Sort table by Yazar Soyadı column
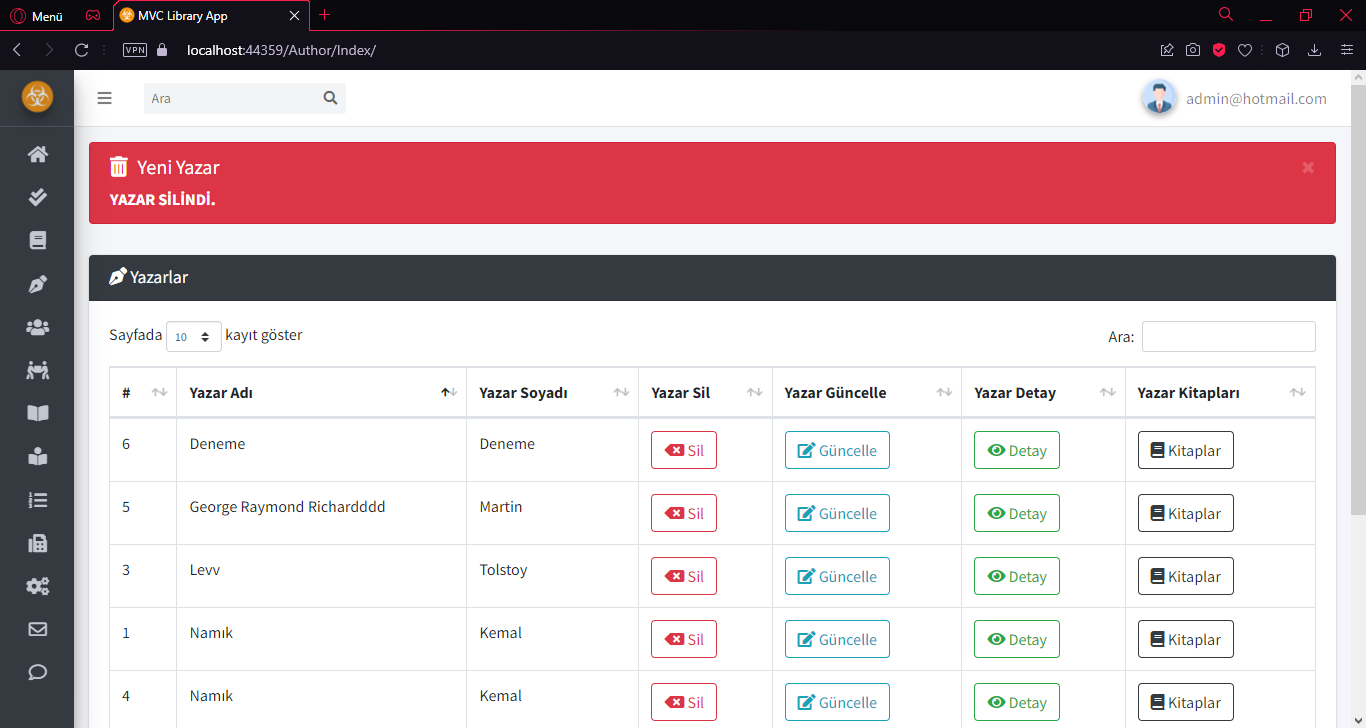Image resolution: width=1366 pixels, height=728 pixels. tap(552, 393)
